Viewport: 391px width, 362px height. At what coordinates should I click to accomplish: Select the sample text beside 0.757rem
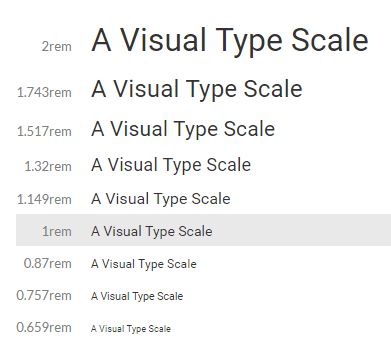[x=137, y=296]
